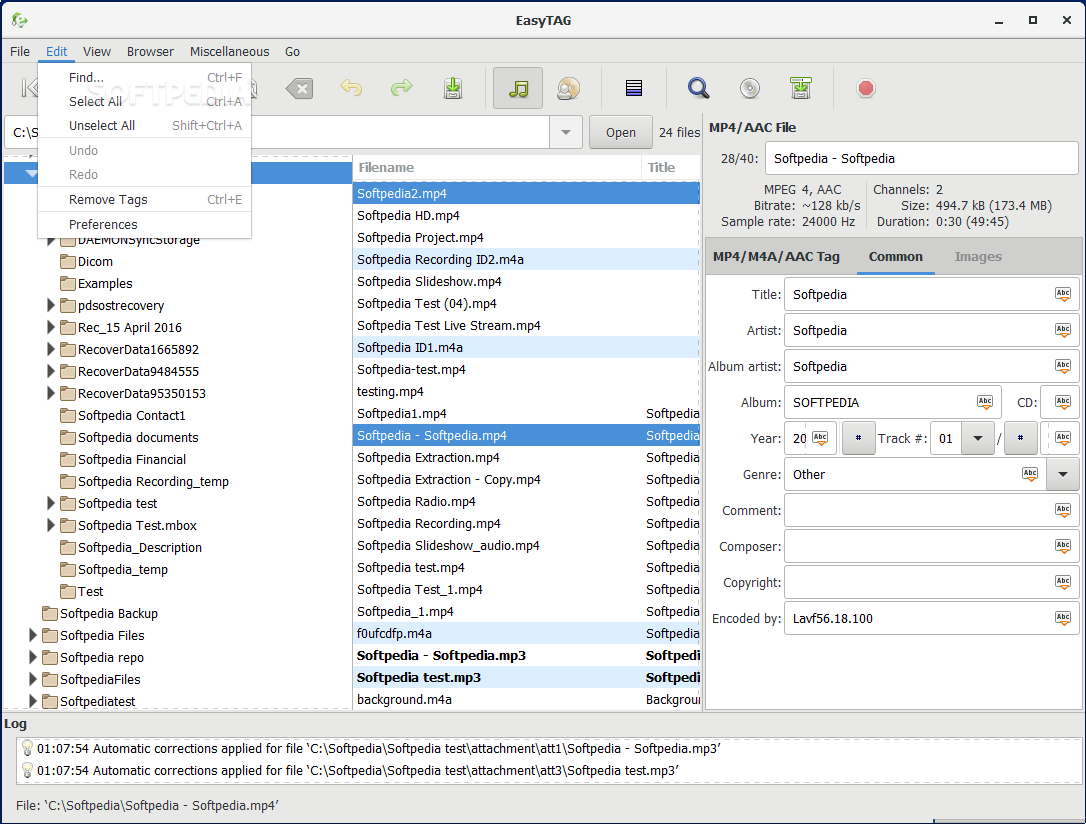This screenshot has height=824, width=1086.
Task: Expand the SoftpediaFiles folder
Action: pos(32,679)
